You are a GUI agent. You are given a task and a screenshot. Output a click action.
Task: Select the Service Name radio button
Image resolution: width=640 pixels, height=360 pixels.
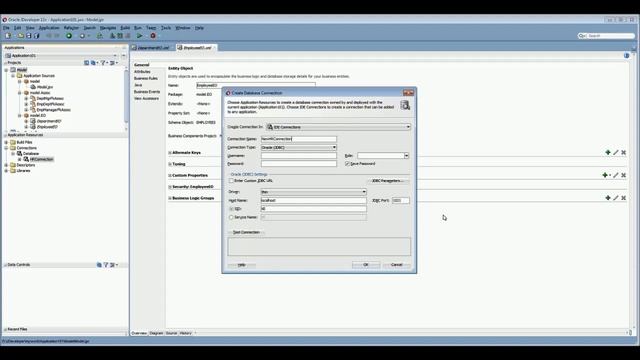231,217
